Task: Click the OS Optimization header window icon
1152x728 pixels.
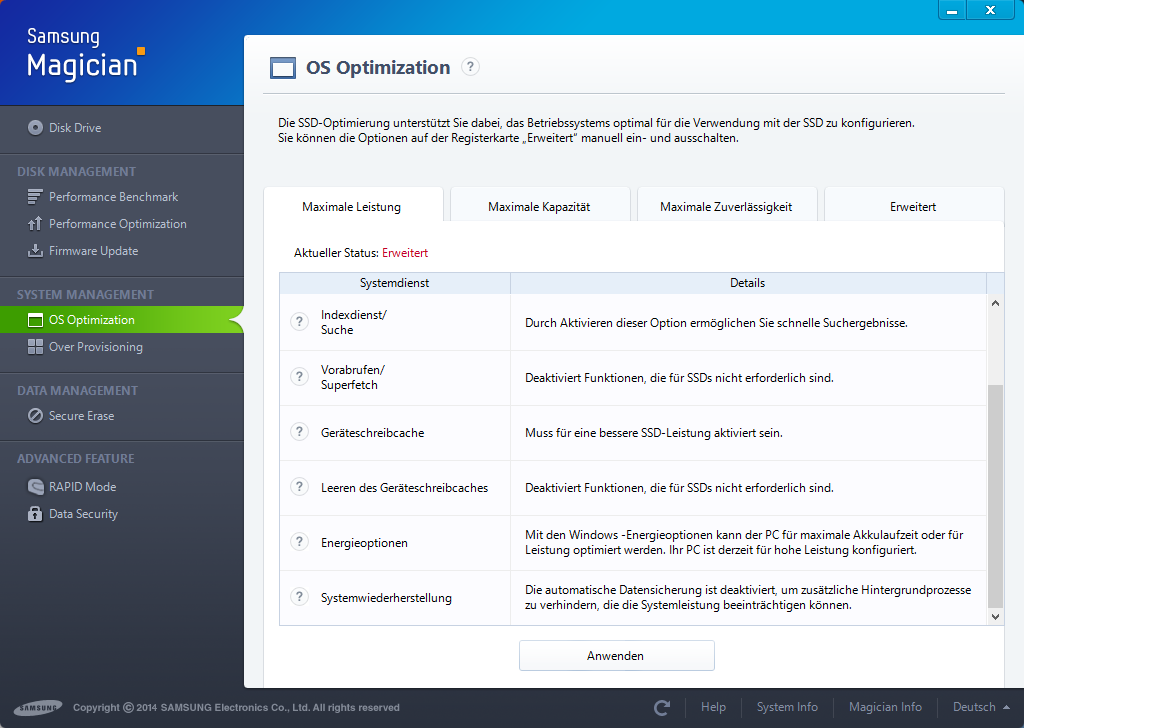Action: [x=283, y=68]
